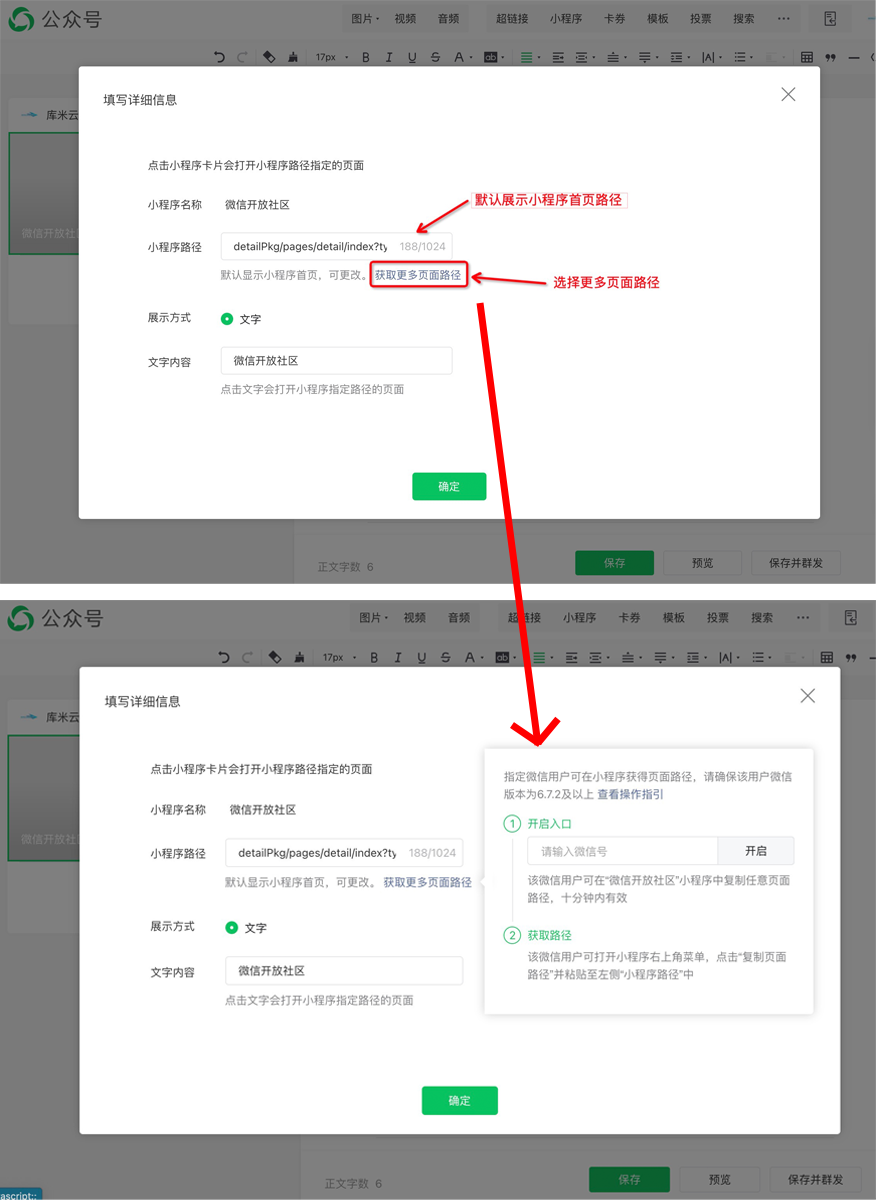Click the 文字内容 field in the upper dialog
This screenshot has height=1200, width=876.
click(336, 361)
